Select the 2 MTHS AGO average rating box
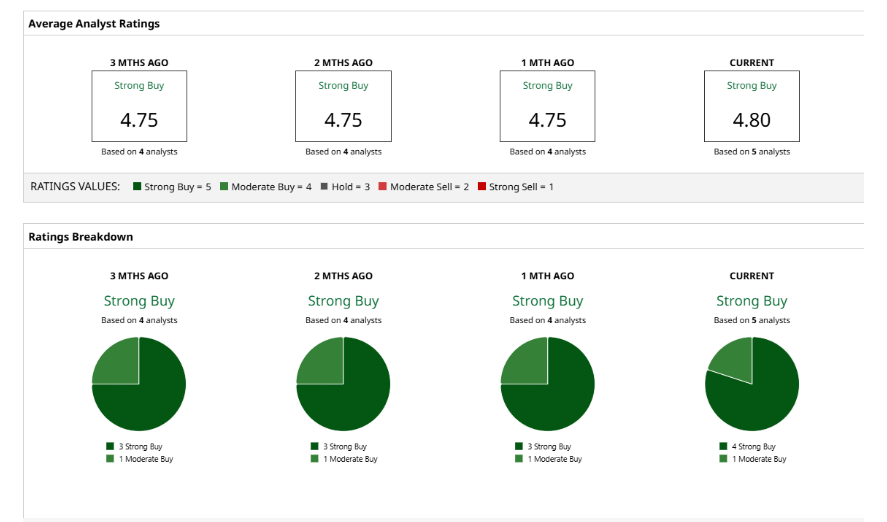Image resolution: width=887 pixels, height=522 pixels. pos(343,106)
